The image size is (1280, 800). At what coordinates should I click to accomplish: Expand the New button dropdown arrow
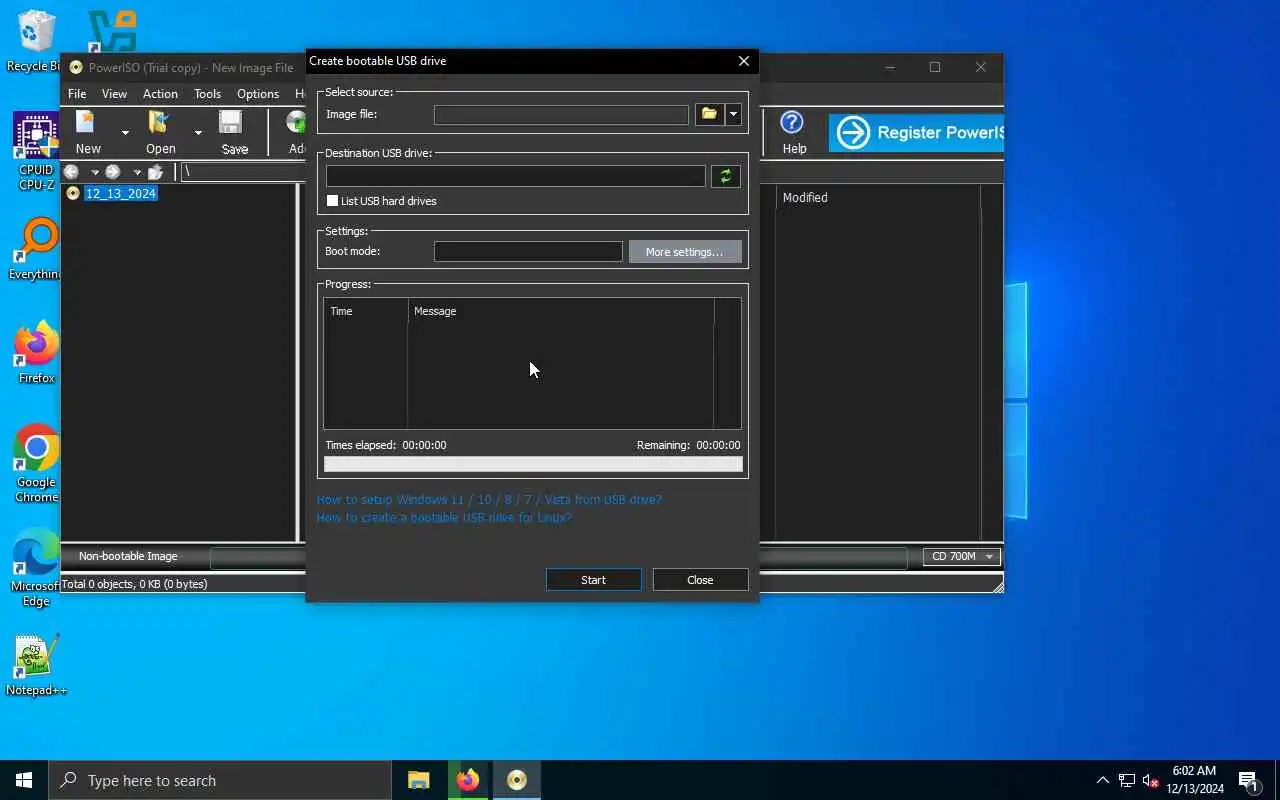coord(125,133)
